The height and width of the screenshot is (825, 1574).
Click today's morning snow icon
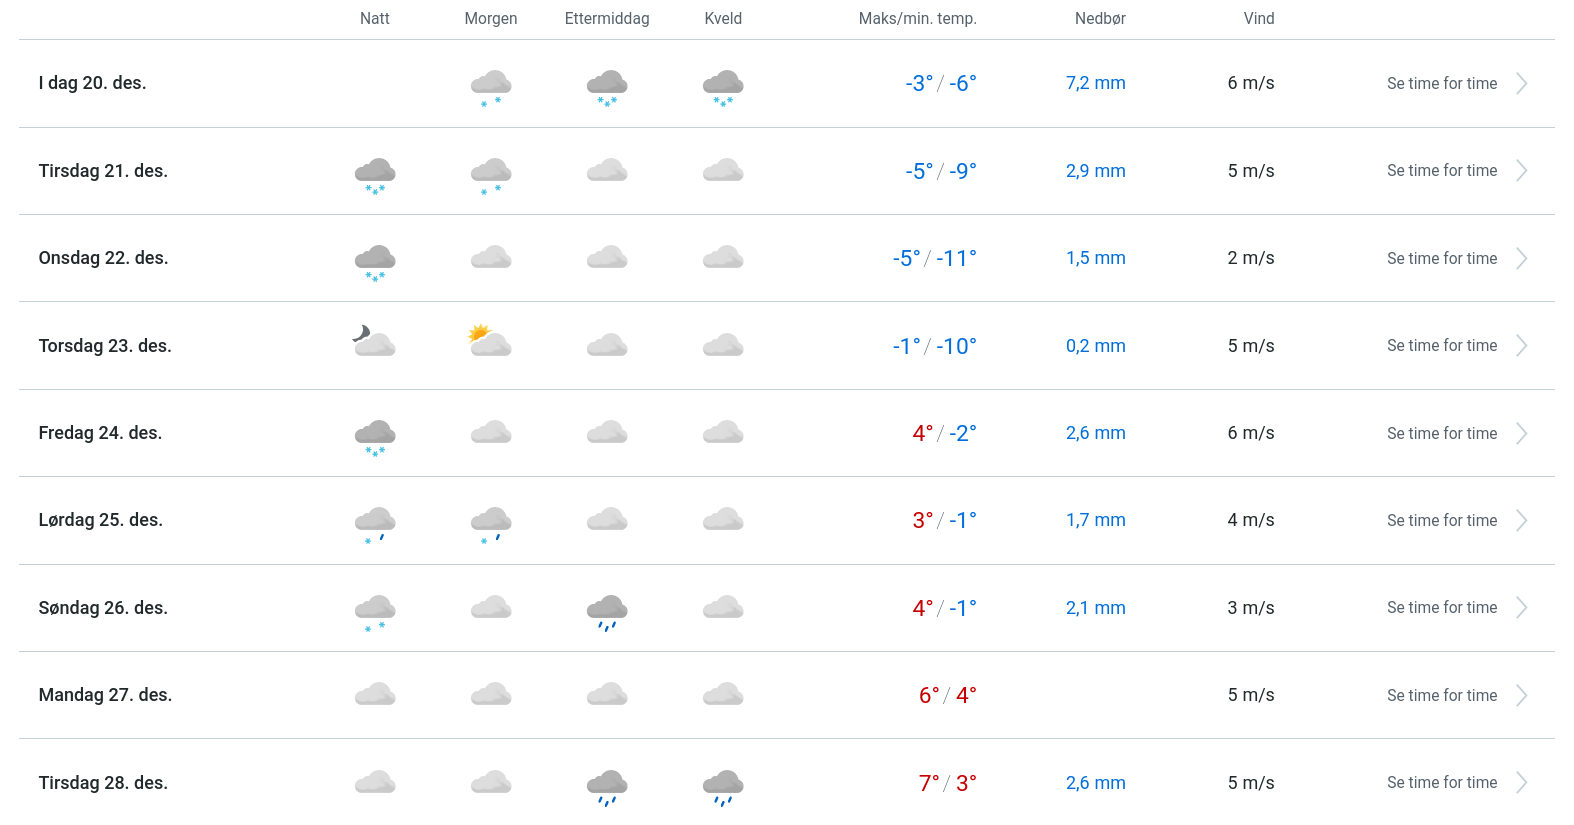pos(491,86)
